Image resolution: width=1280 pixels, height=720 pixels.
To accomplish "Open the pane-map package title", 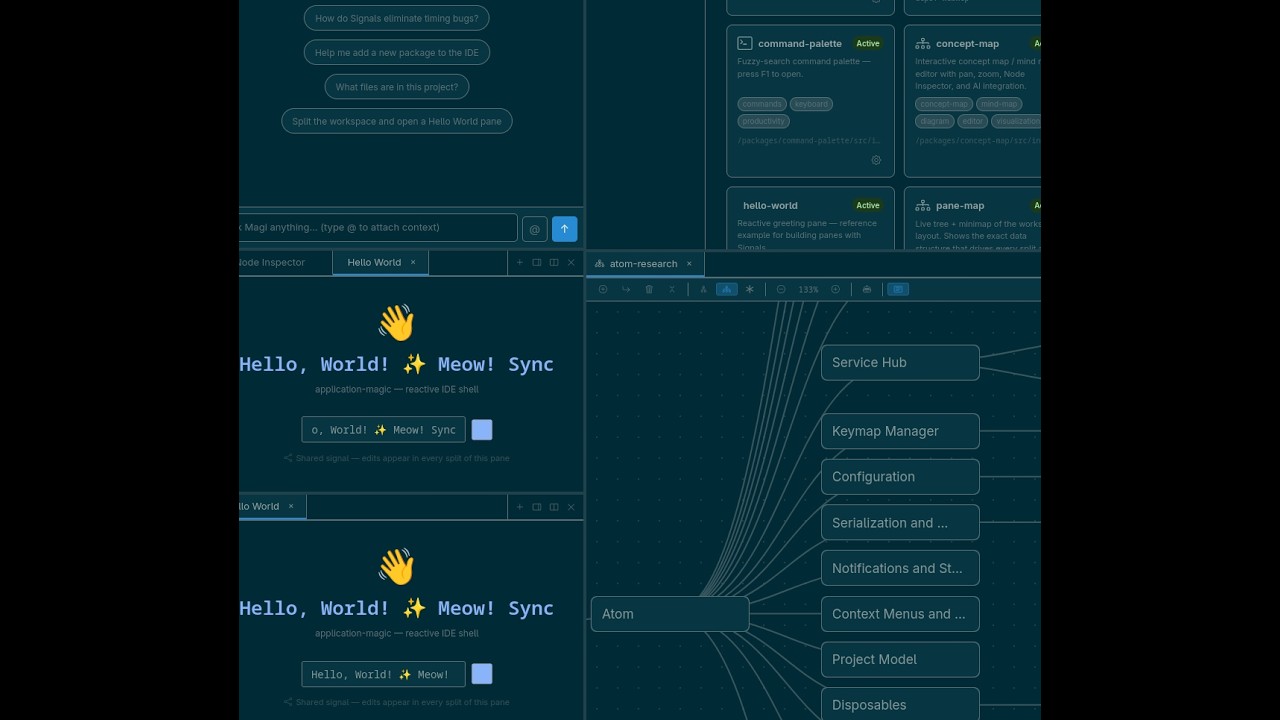I will (x=960, y=206).
